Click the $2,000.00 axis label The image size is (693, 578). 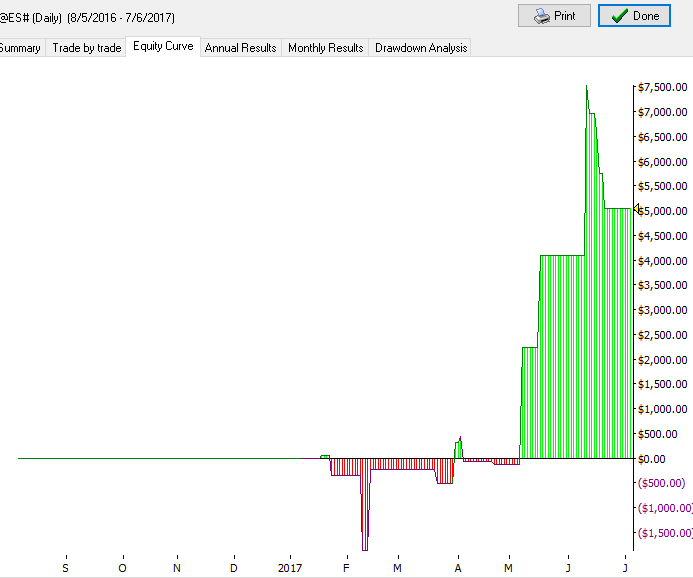pos(663,360)
